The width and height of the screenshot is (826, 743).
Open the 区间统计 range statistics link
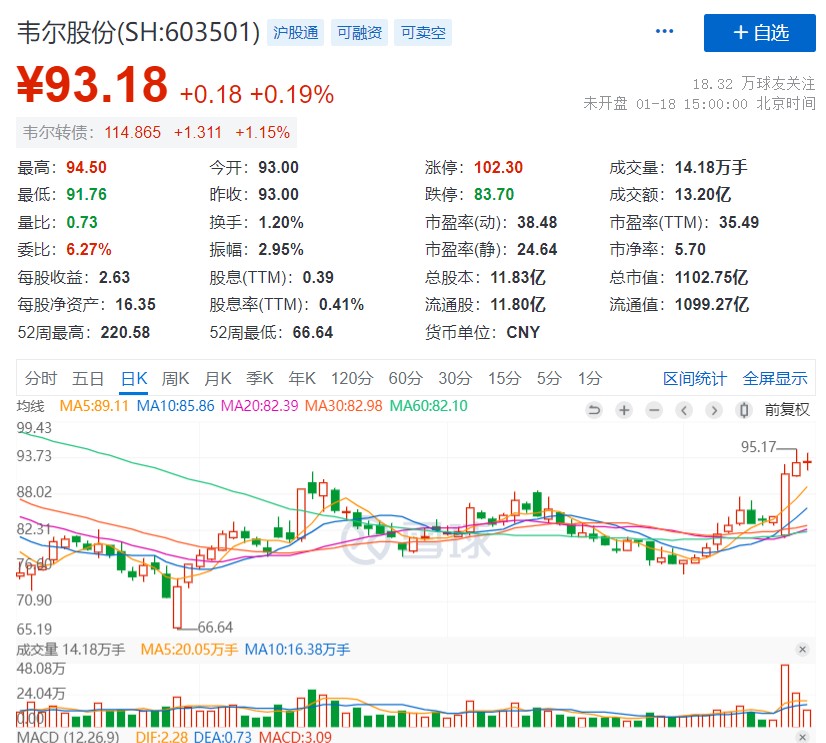[x=695, y=378]
